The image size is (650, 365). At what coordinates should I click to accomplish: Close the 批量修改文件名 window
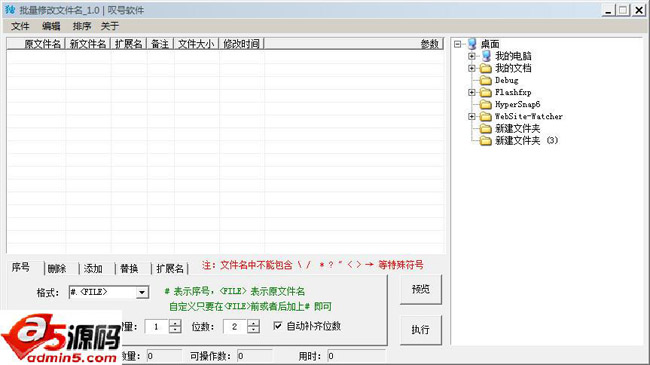click(x=639, y=10)
